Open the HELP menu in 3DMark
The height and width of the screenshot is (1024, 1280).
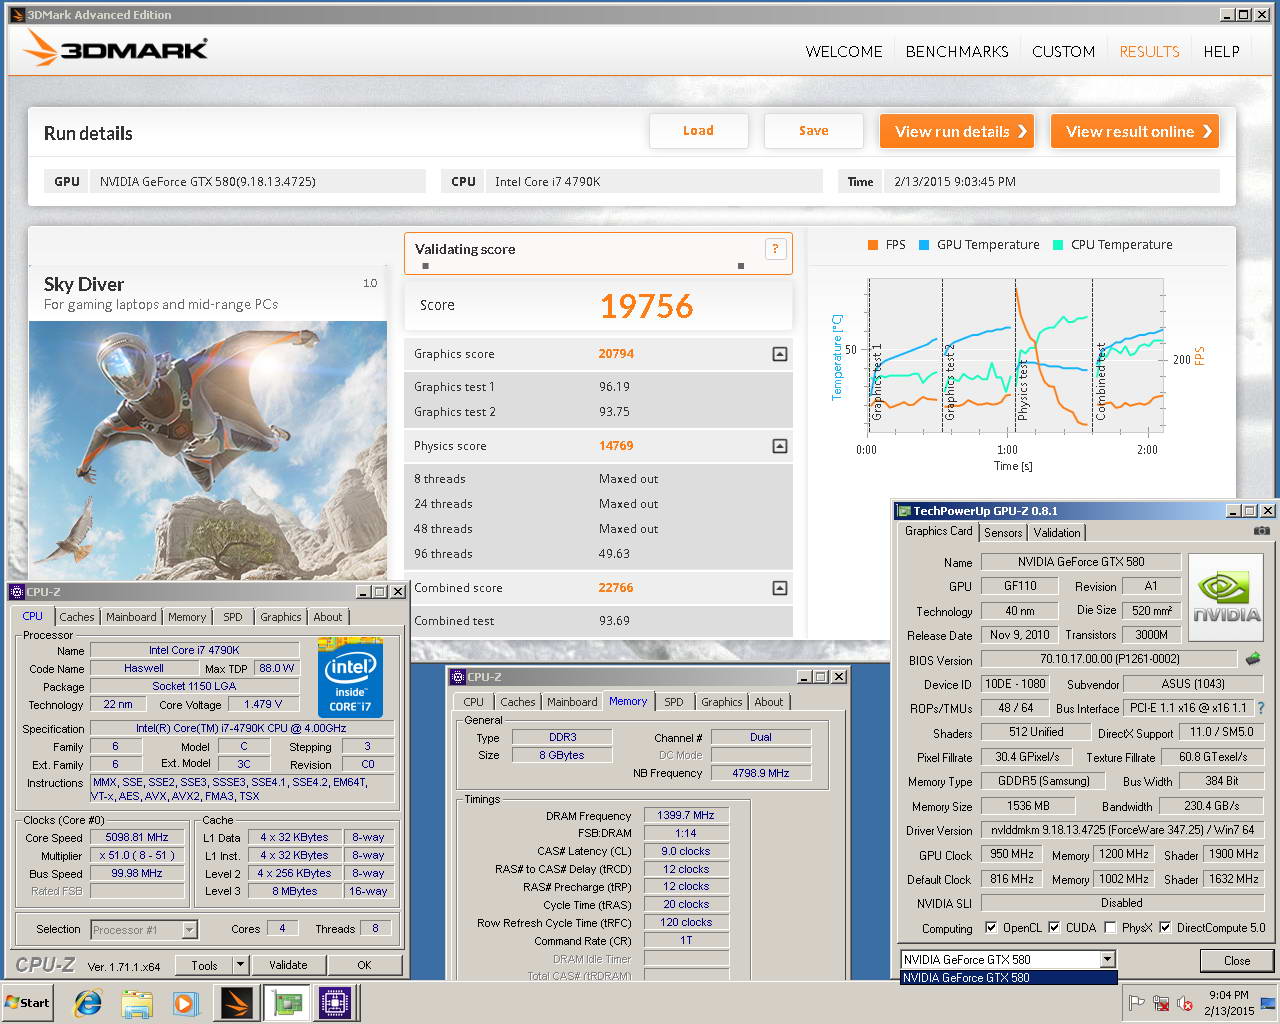[1221, 52]
